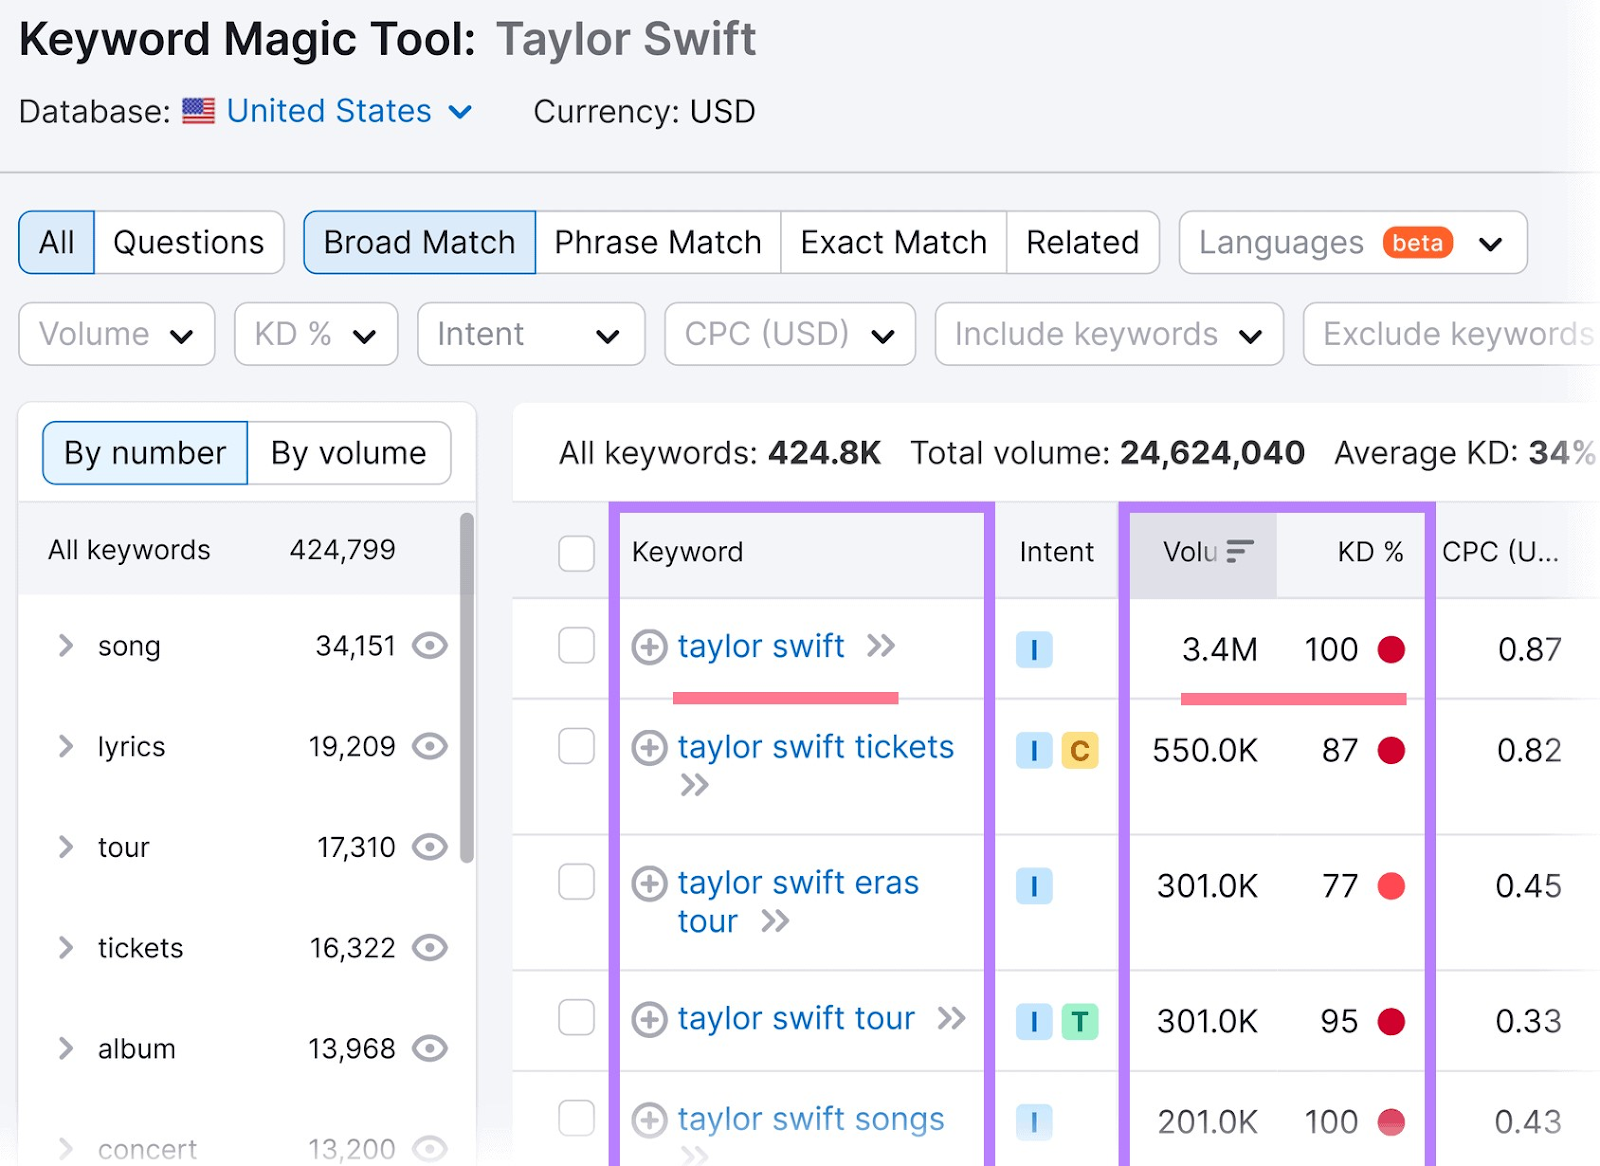Check the select-all checkbox in the table header

click(x=576, y=553)
